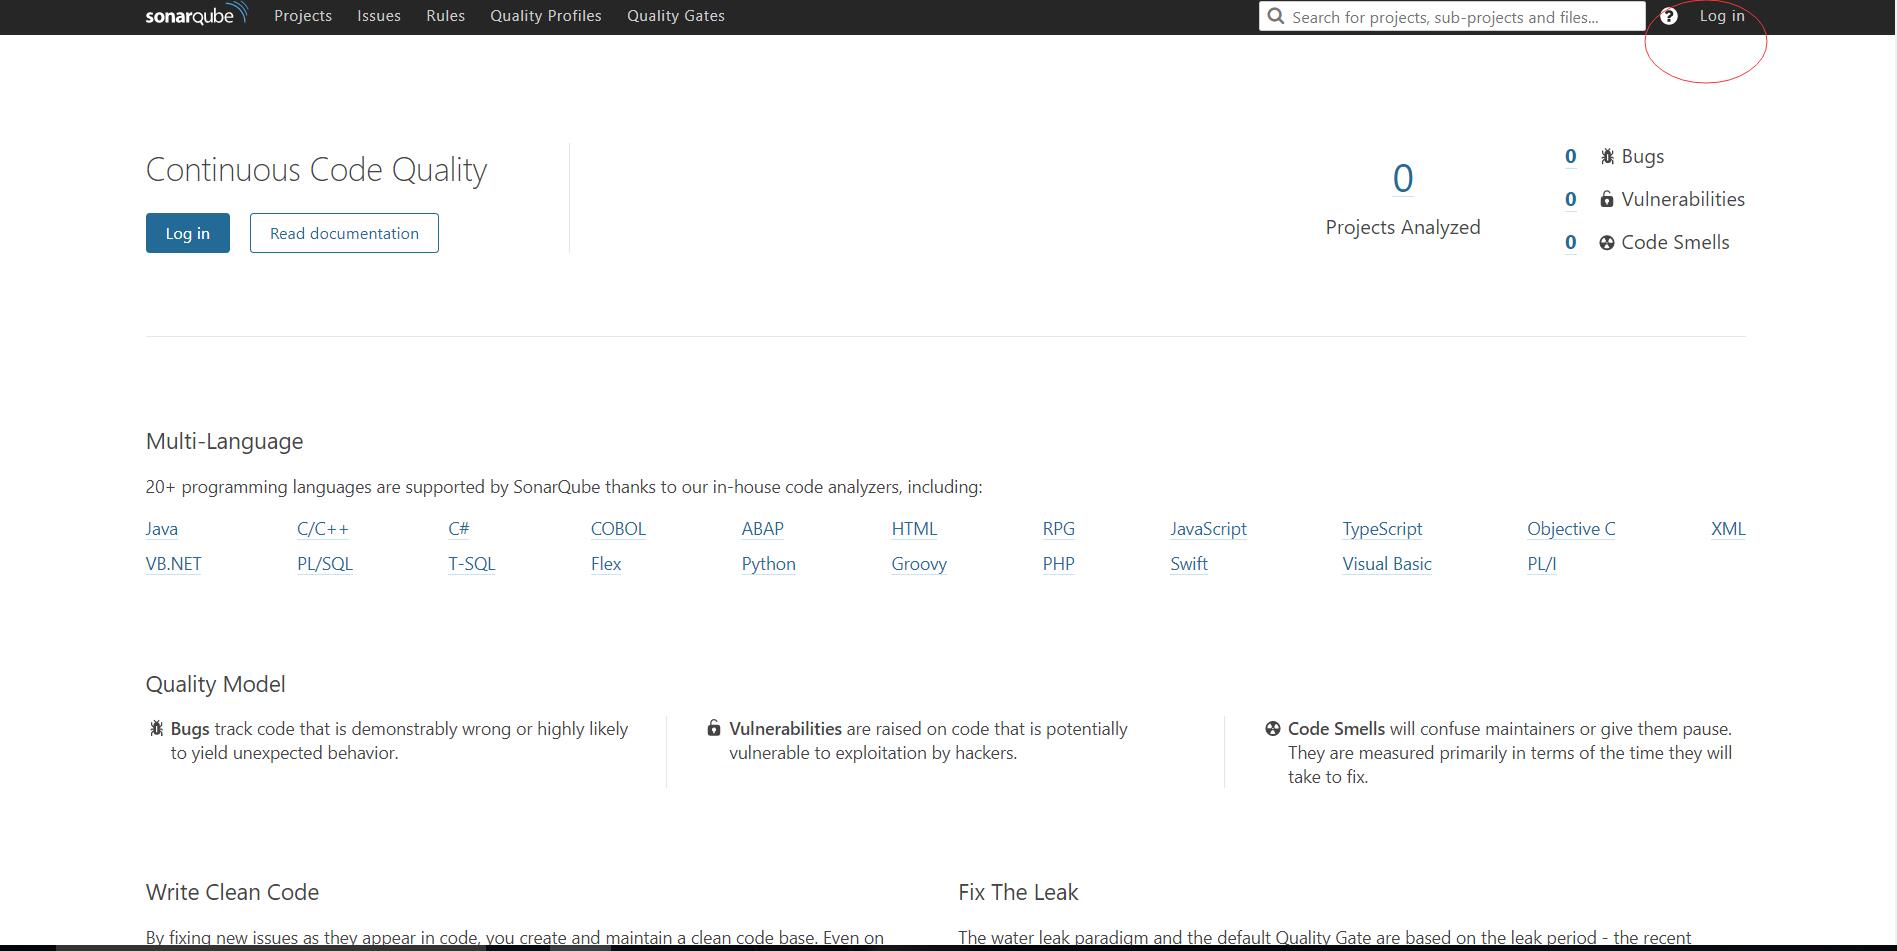
Task: Open the Python language link
Action: [x=769, y=564]
